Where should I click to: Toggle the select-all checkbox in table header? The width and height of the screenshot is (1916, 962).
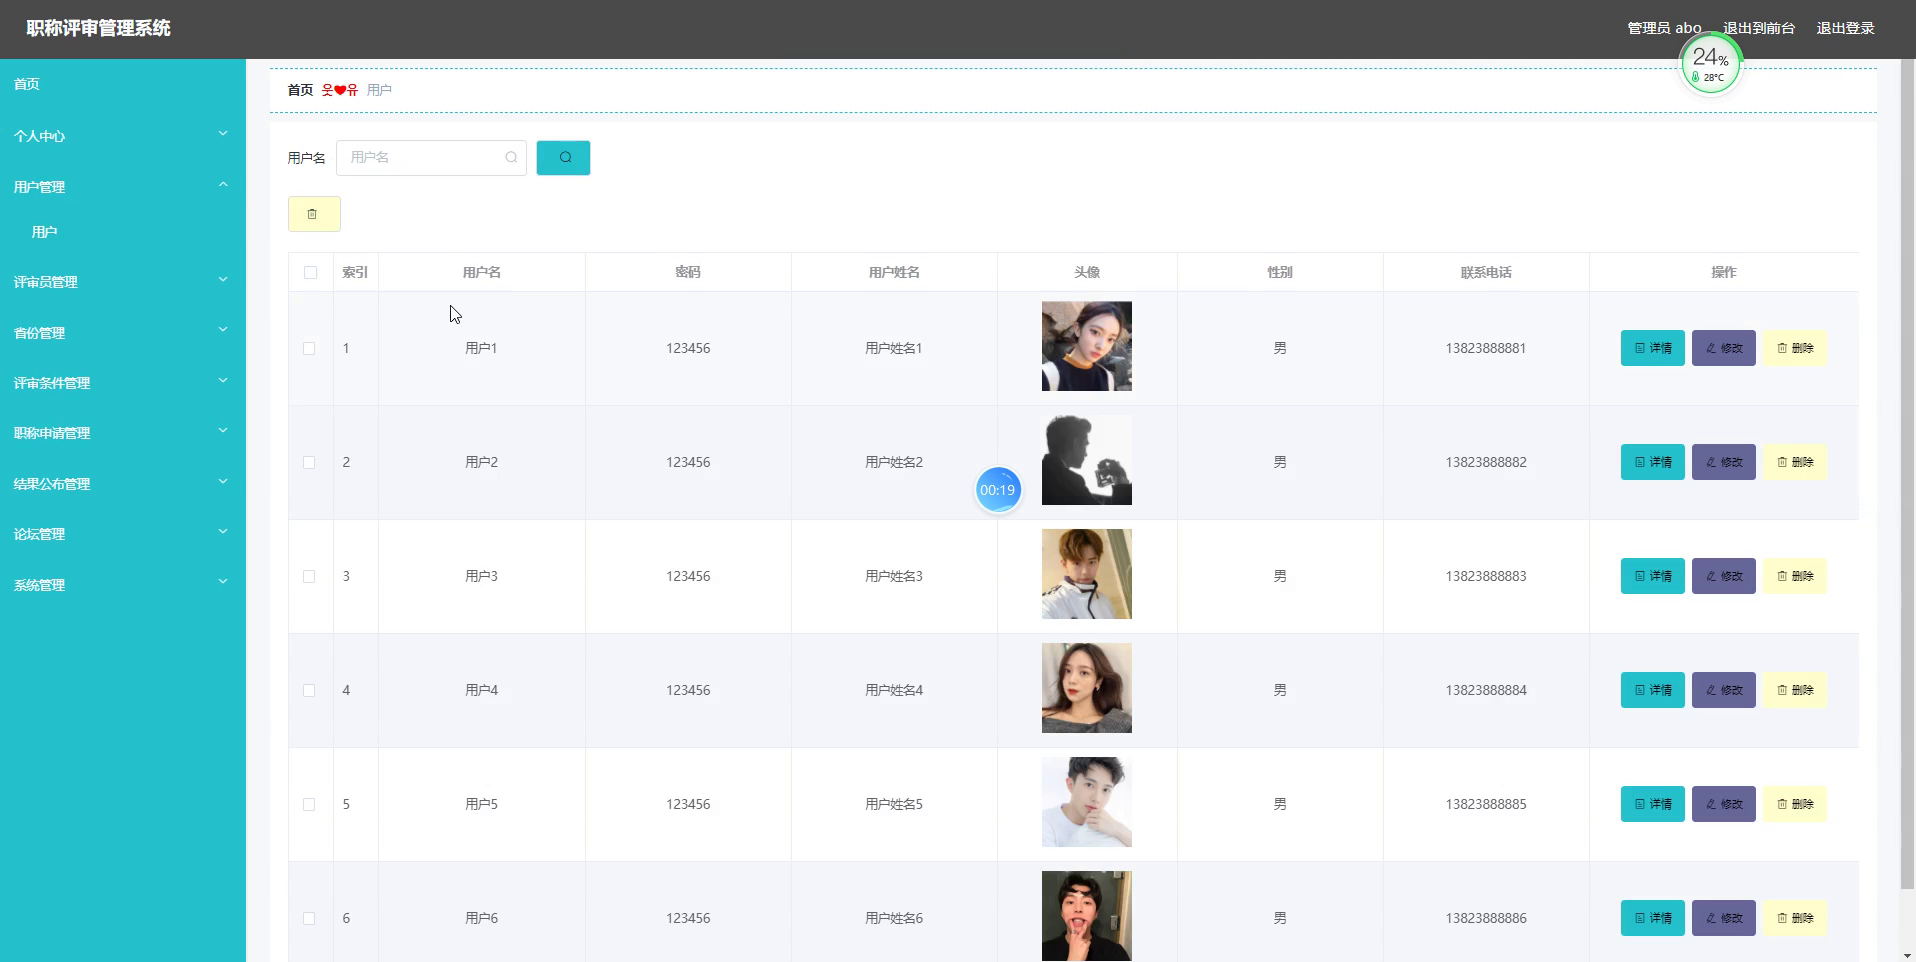click(x=310, y=273)
